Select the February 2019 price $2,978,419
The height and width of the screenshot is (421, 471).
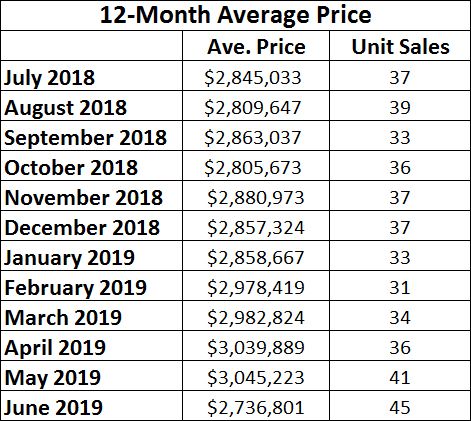point(256,286)
